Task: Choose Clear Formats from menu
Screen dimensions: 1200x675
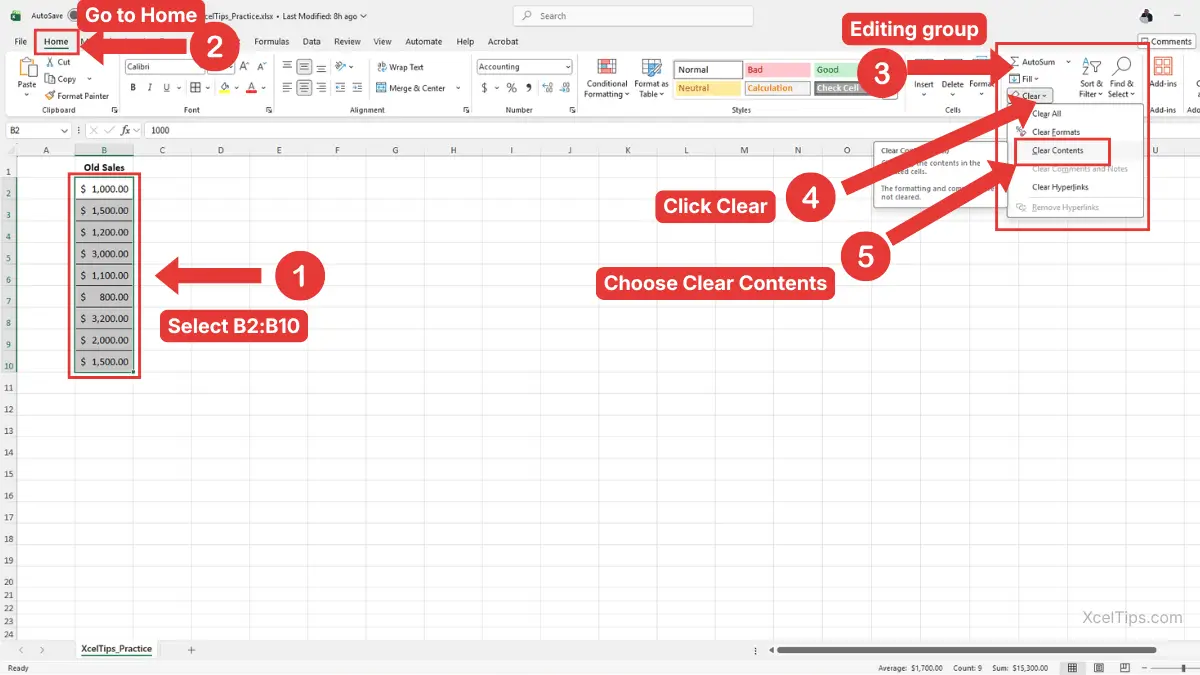Action: (x=1055, y=132)
